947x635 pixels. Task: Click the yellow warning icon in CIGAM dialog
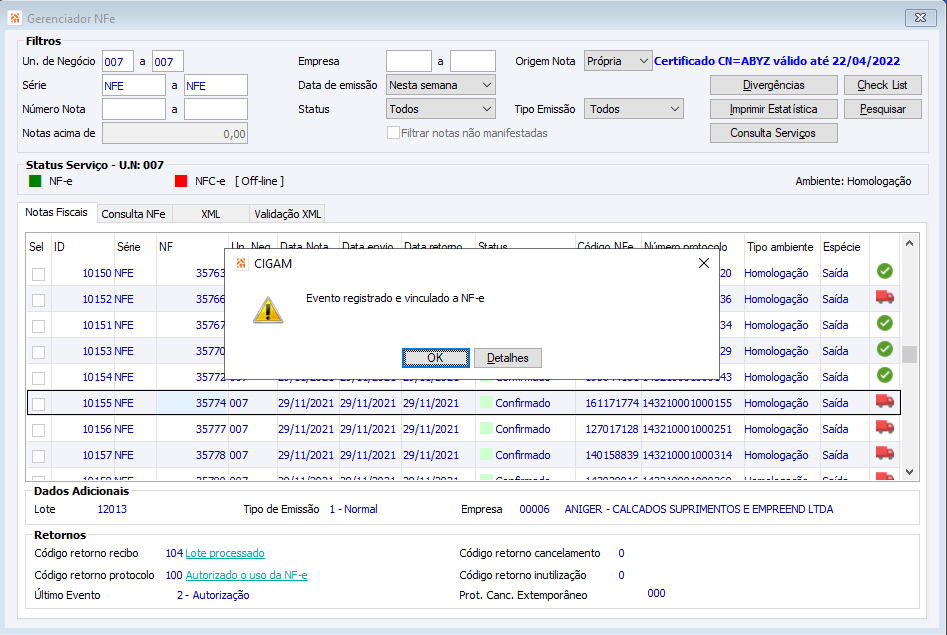pyautogui.click(x=267, y=308)
